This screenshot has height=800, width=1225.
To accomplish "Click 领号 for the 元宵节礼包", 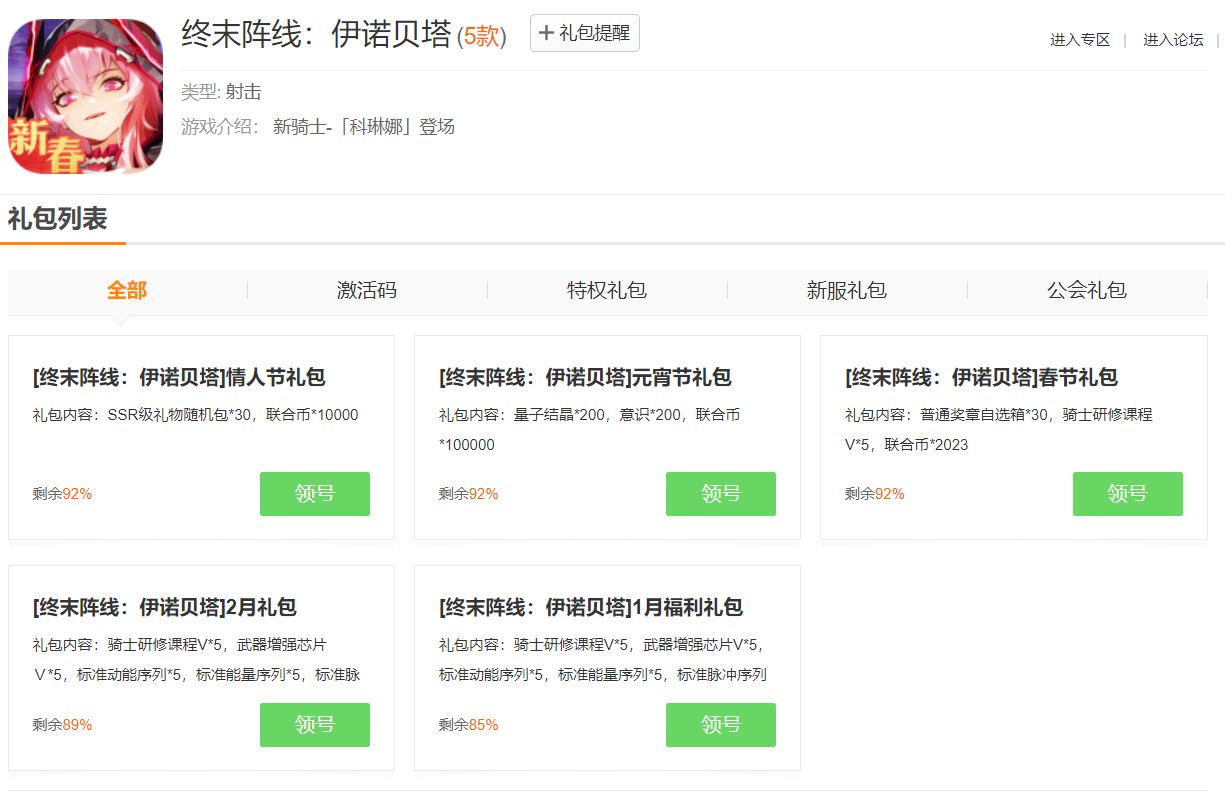I will [721, 494].
